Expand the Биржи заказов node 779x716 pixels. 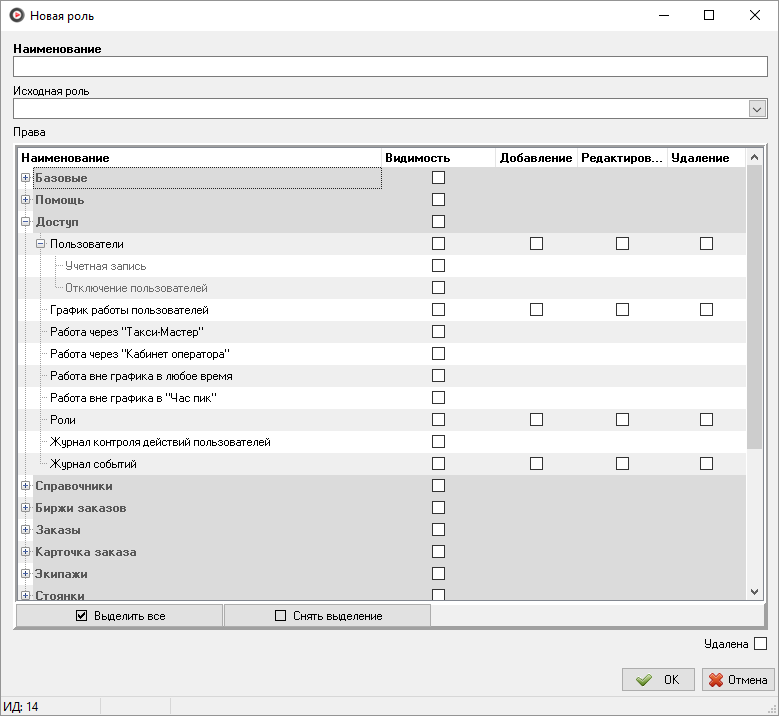26,508
